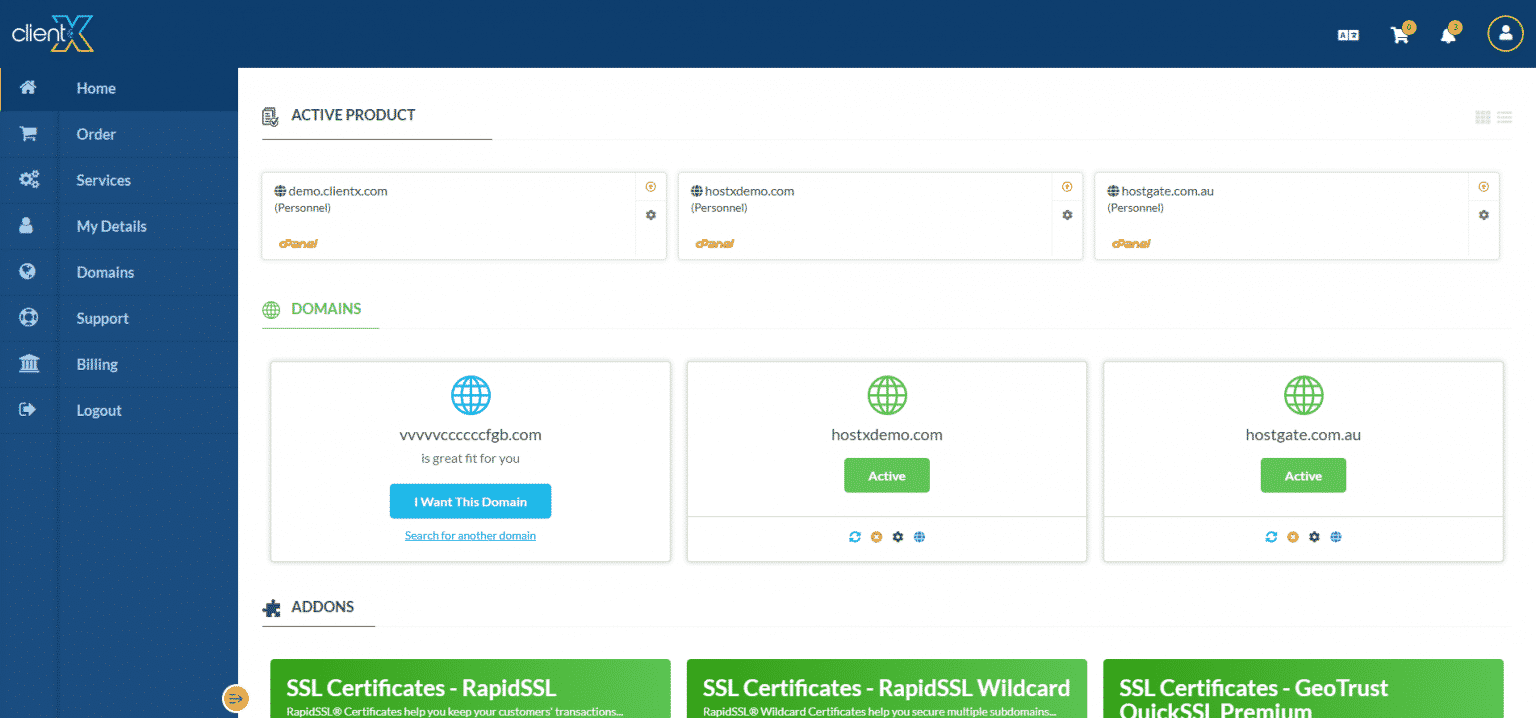Click the clientX logo
1536x718 pixels.
[x=52, y=33]
